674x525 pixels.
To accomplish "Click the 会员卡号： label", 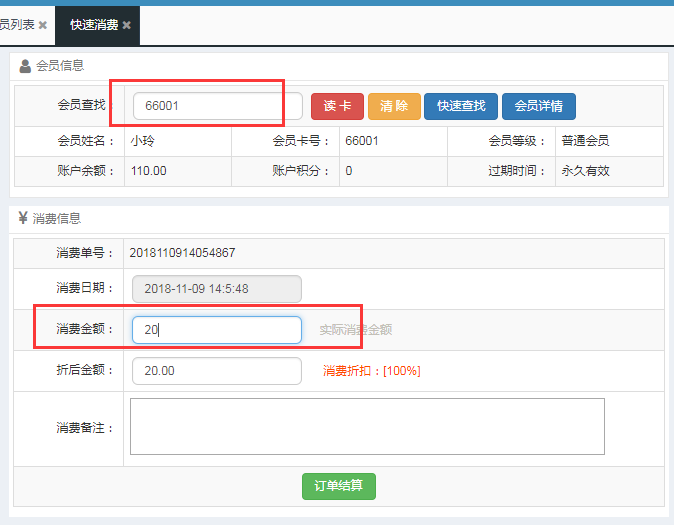I will [x=300, y=141].
